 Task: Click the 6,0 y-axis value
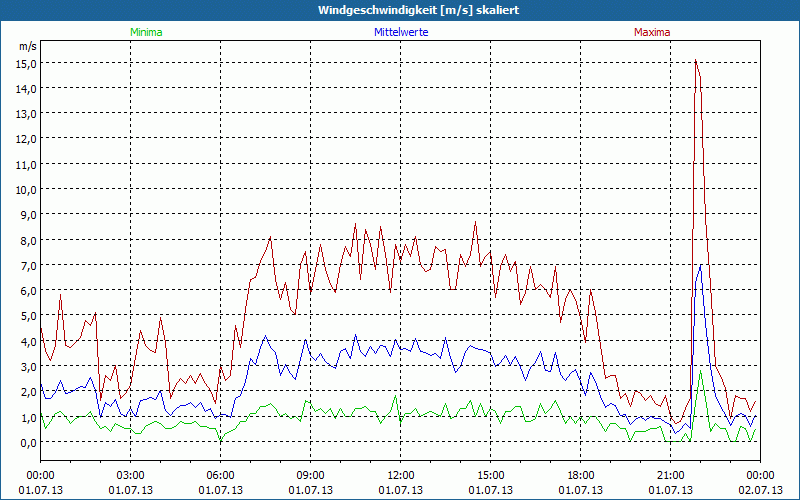coord(28,291)
